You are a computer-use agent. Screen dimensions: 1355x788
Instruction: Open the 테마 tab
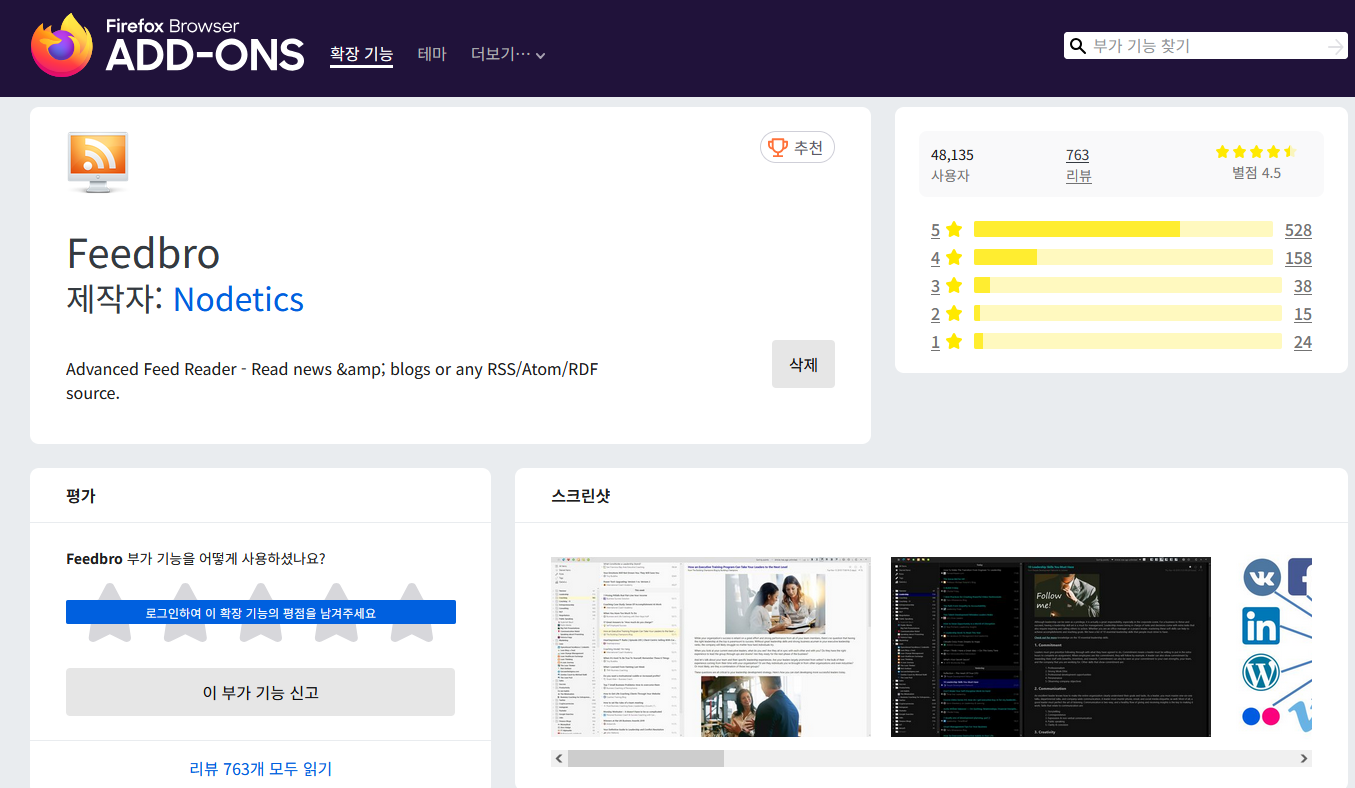(432, 55)
